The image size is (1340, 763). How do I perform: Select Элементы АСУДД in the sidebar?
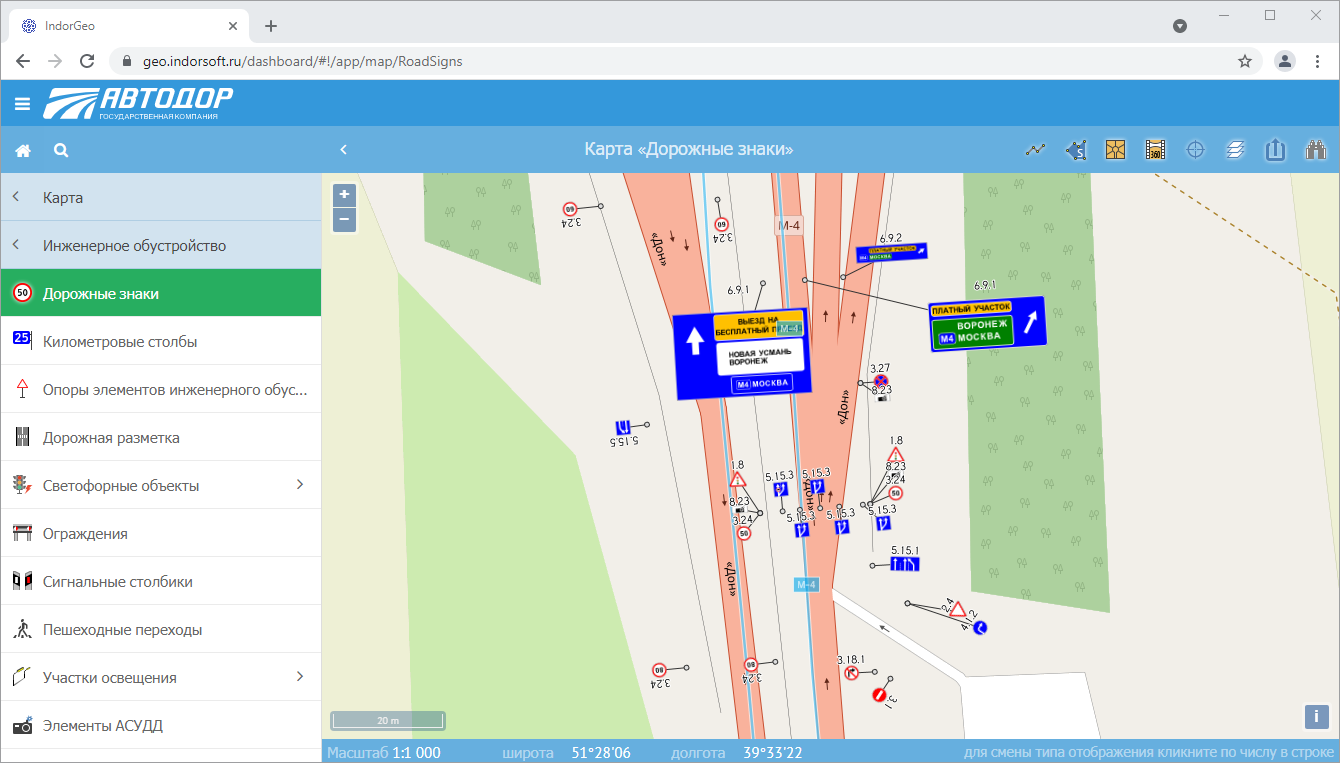[x=161, y=725]
